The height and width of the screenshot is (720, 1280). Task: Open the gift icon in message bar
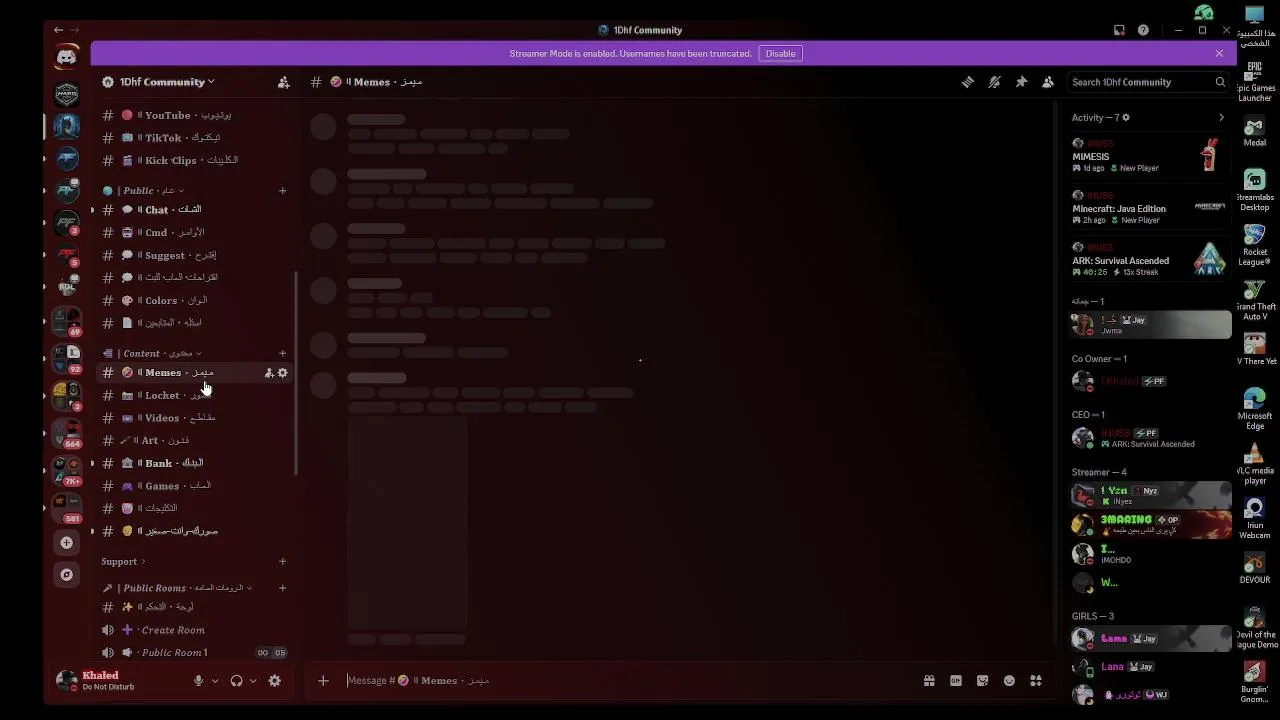tap(929, 681)
